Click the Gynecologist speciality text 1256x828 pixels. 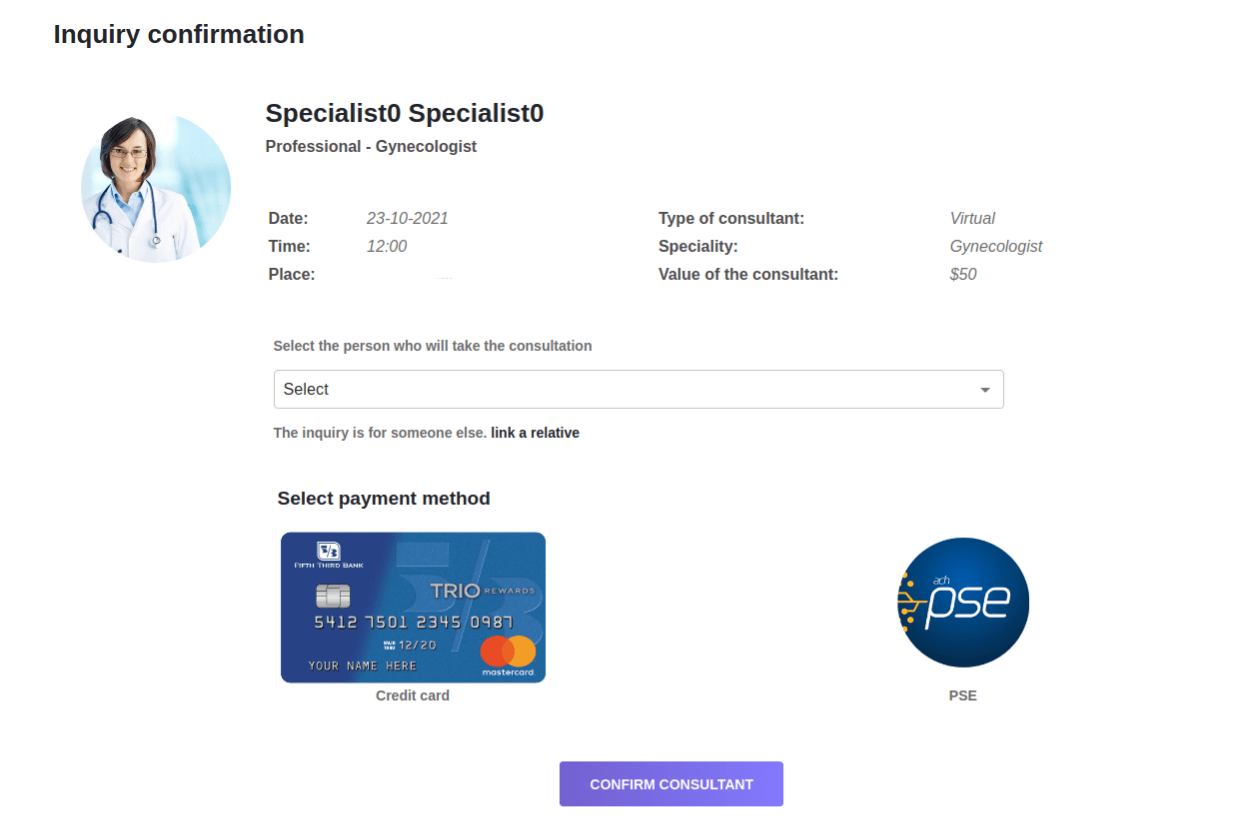[995, 245]
